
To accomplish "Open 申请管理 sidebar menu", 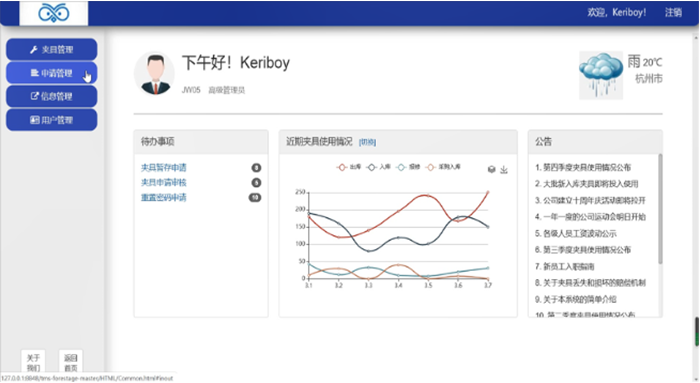I will click(x=51, y=73).
